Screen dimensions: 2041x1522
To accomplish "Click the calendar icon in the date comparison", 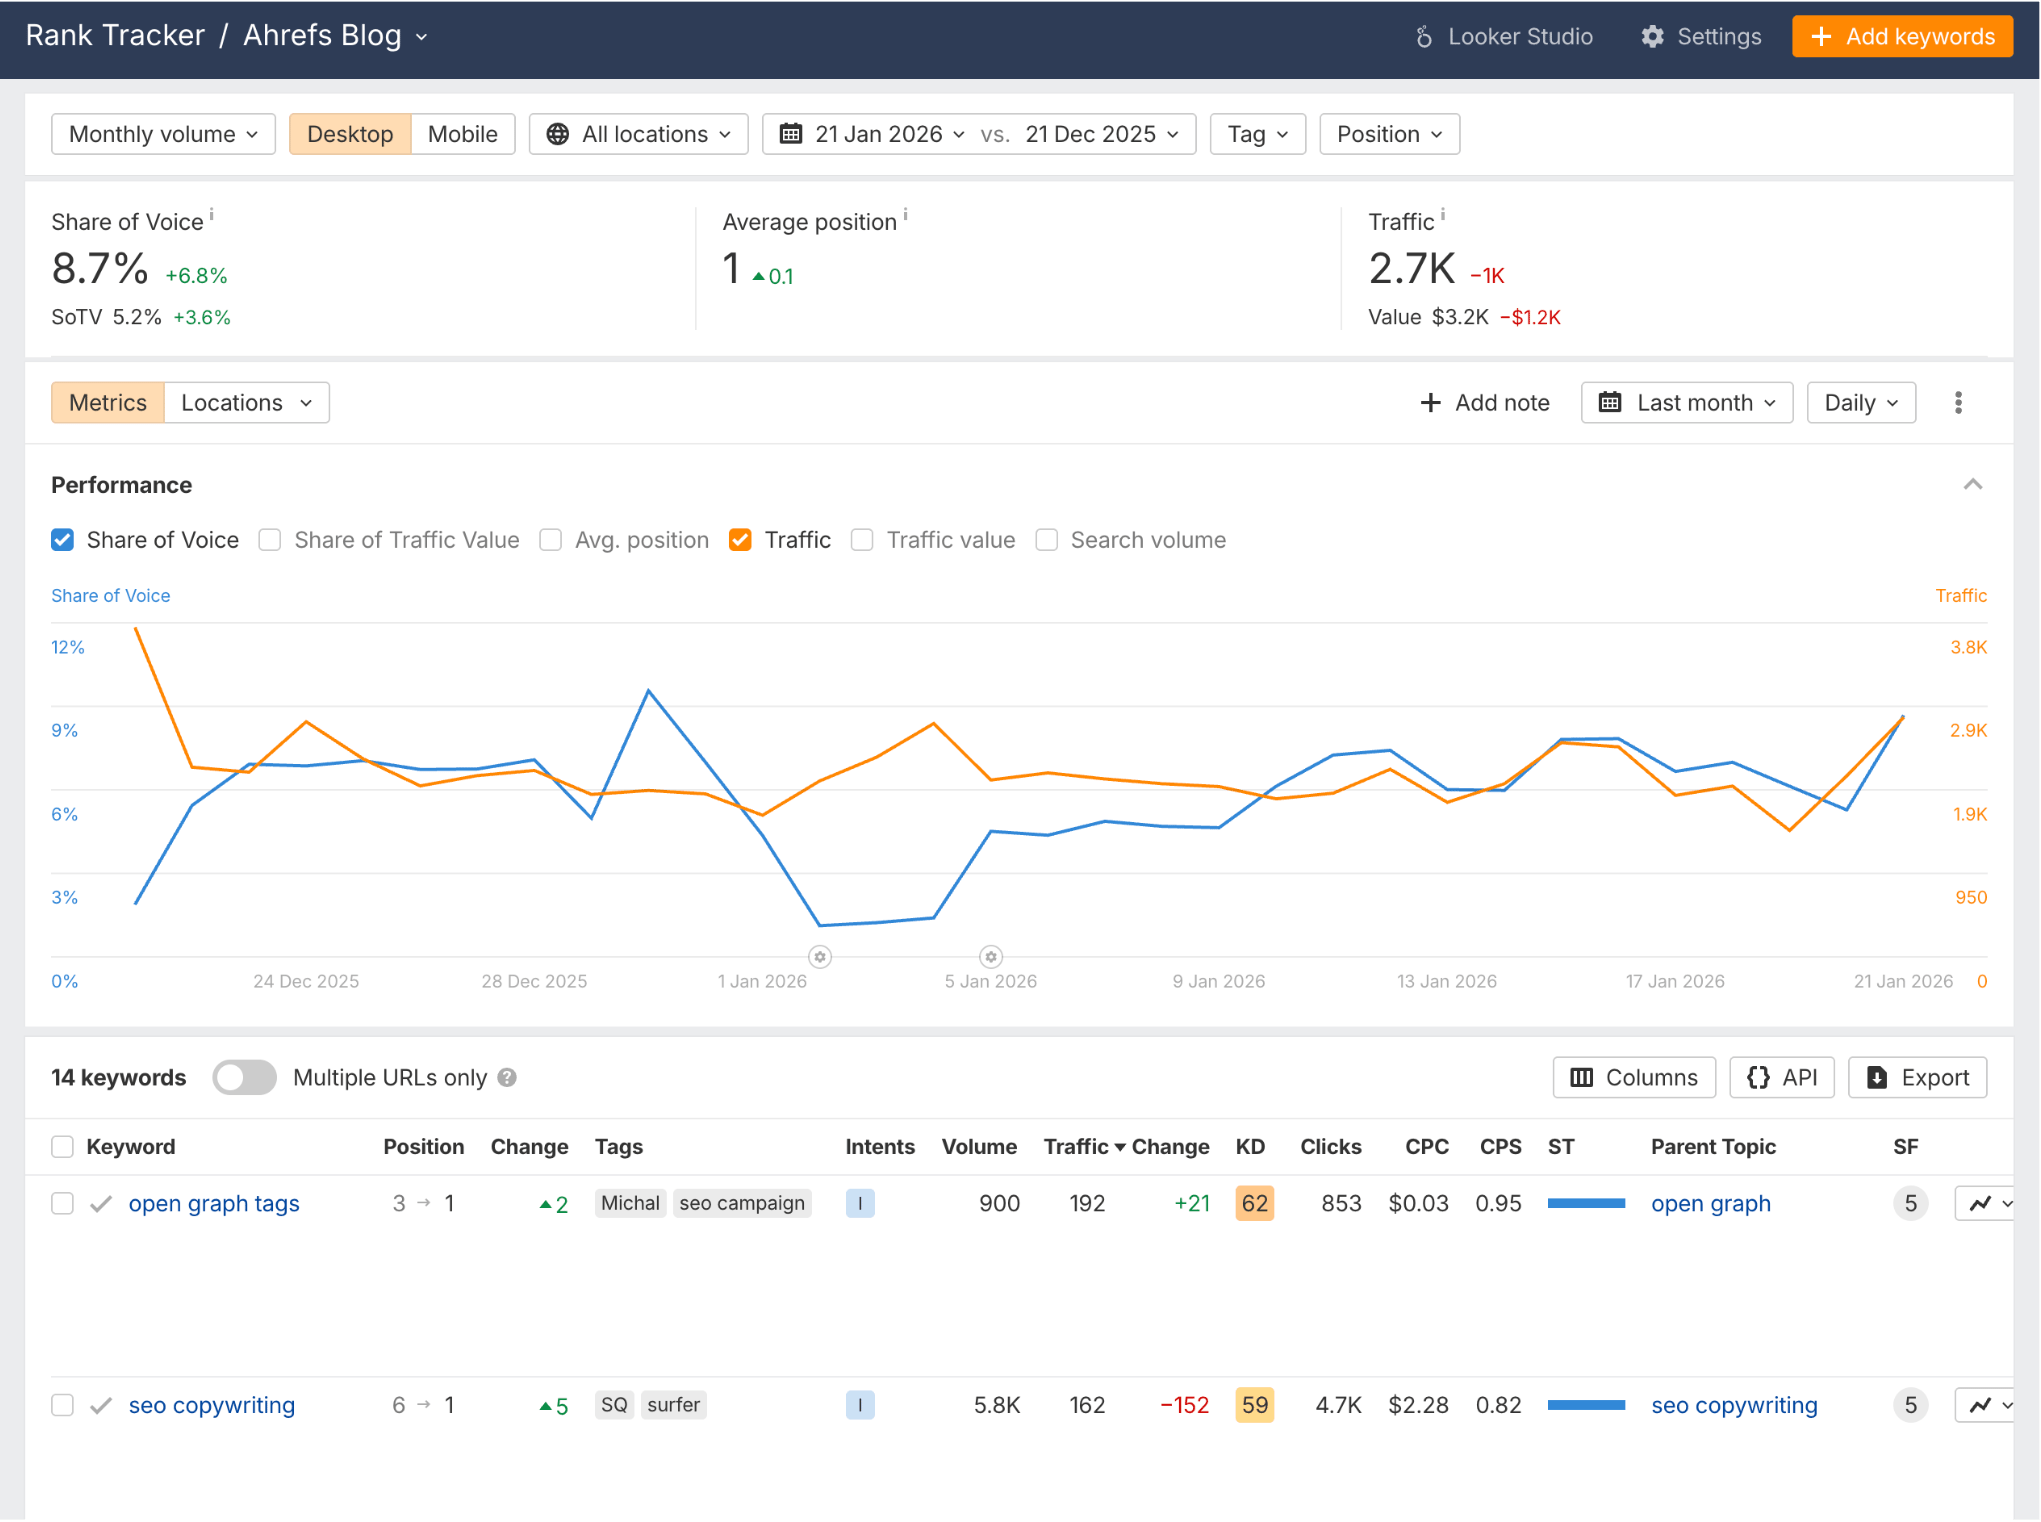I will click(x=791, y=133).
